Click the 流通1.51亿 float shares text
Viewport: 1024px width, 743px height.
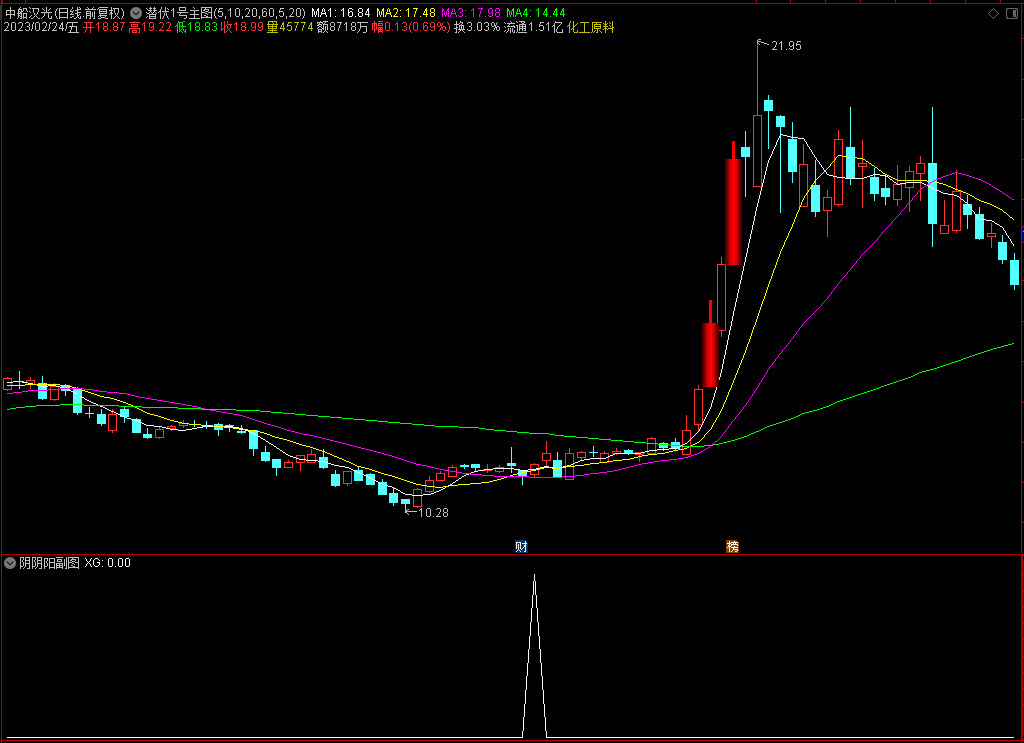[533, 27]
